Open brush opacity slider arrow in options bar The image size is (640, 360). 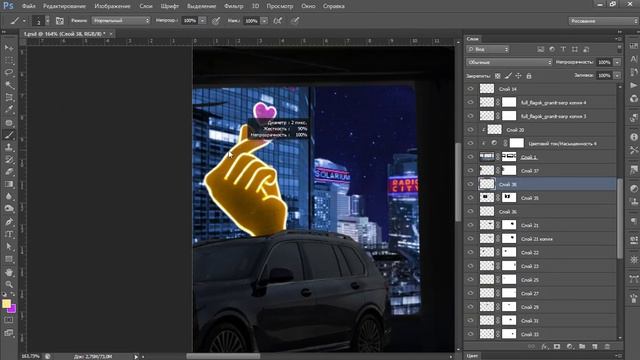[x=202, y=20]
